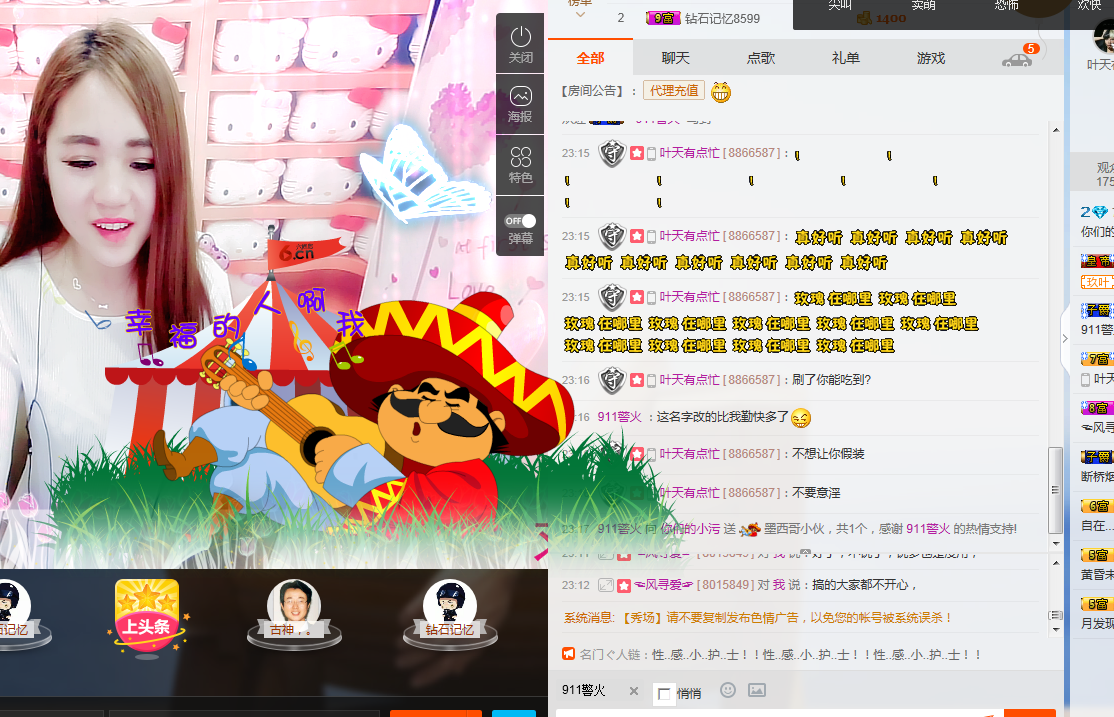1114x717 pixels.
Task: Click the down arrow of the public chat scrollbar
Action: (x=1056, y=544)
